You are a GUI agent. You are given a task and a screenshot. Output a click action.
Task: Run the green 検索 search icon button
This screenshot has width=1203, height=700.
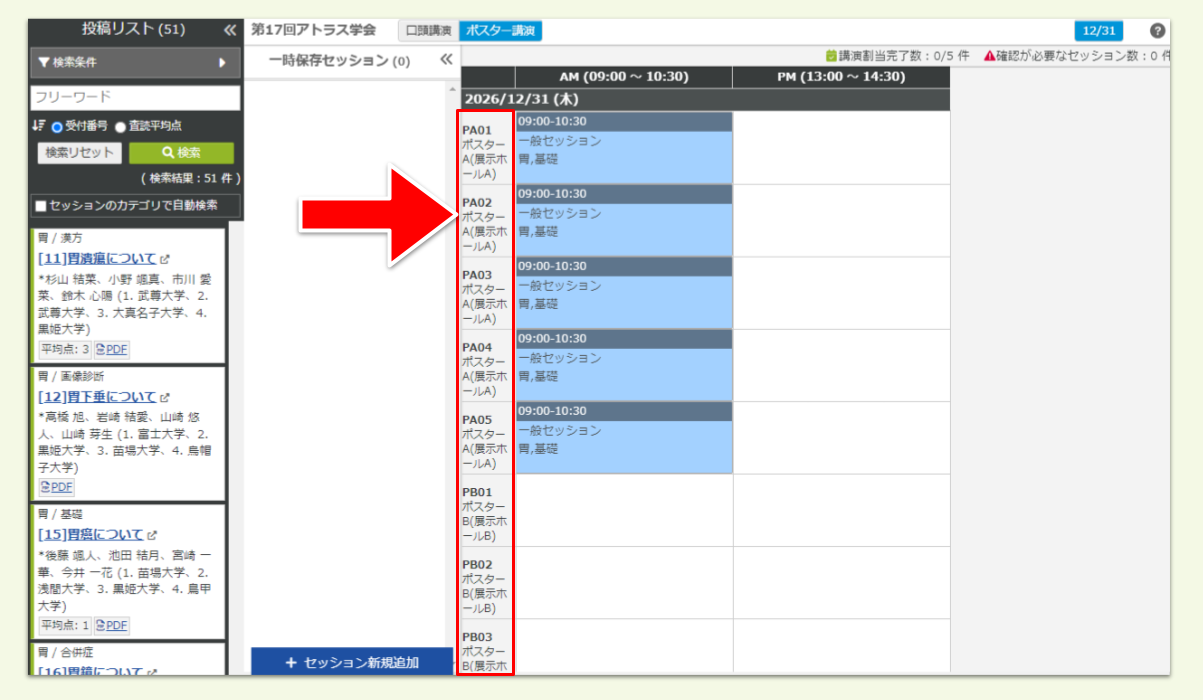[180, 153]
